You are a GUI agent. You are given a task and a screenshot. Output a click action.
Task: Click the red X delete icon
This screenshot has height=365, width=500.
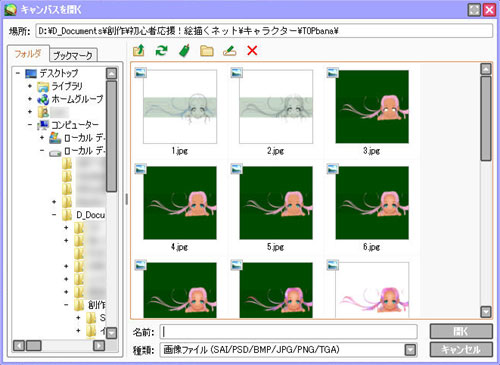[x=252, y=51]
